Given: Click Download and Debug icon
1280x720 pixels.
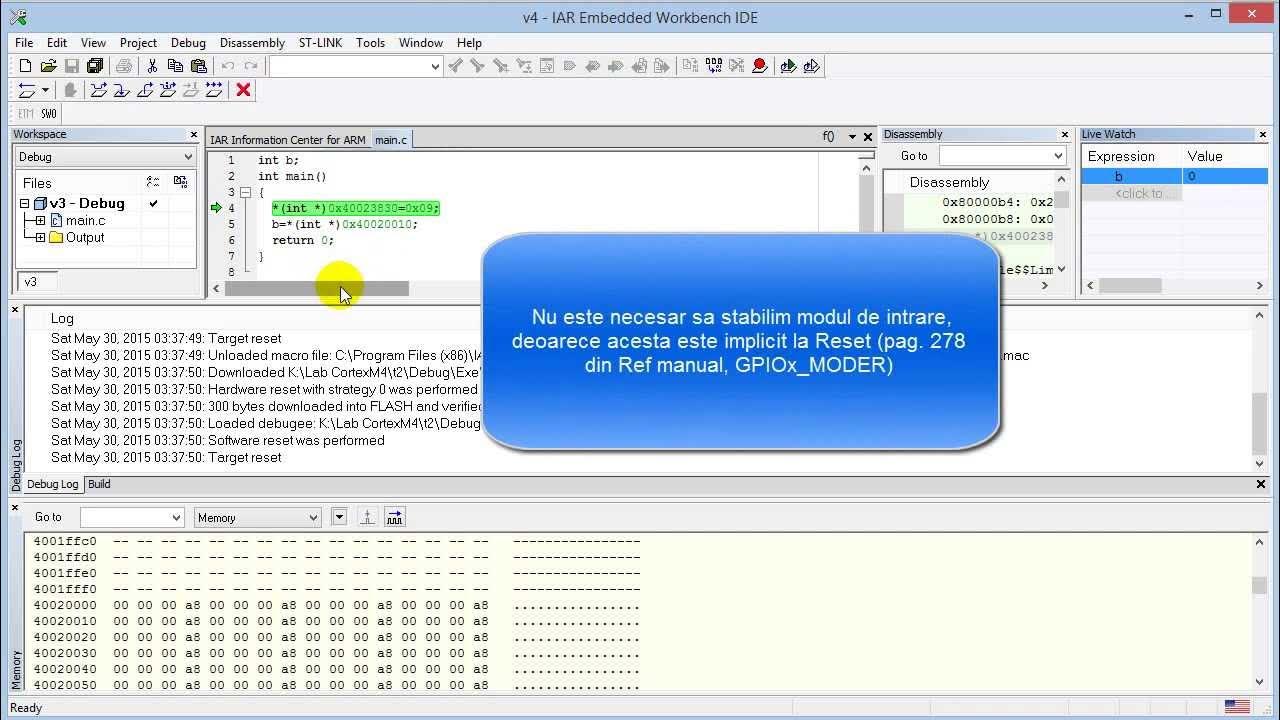Looking at the screenshot, I should [x=788, y=66].
